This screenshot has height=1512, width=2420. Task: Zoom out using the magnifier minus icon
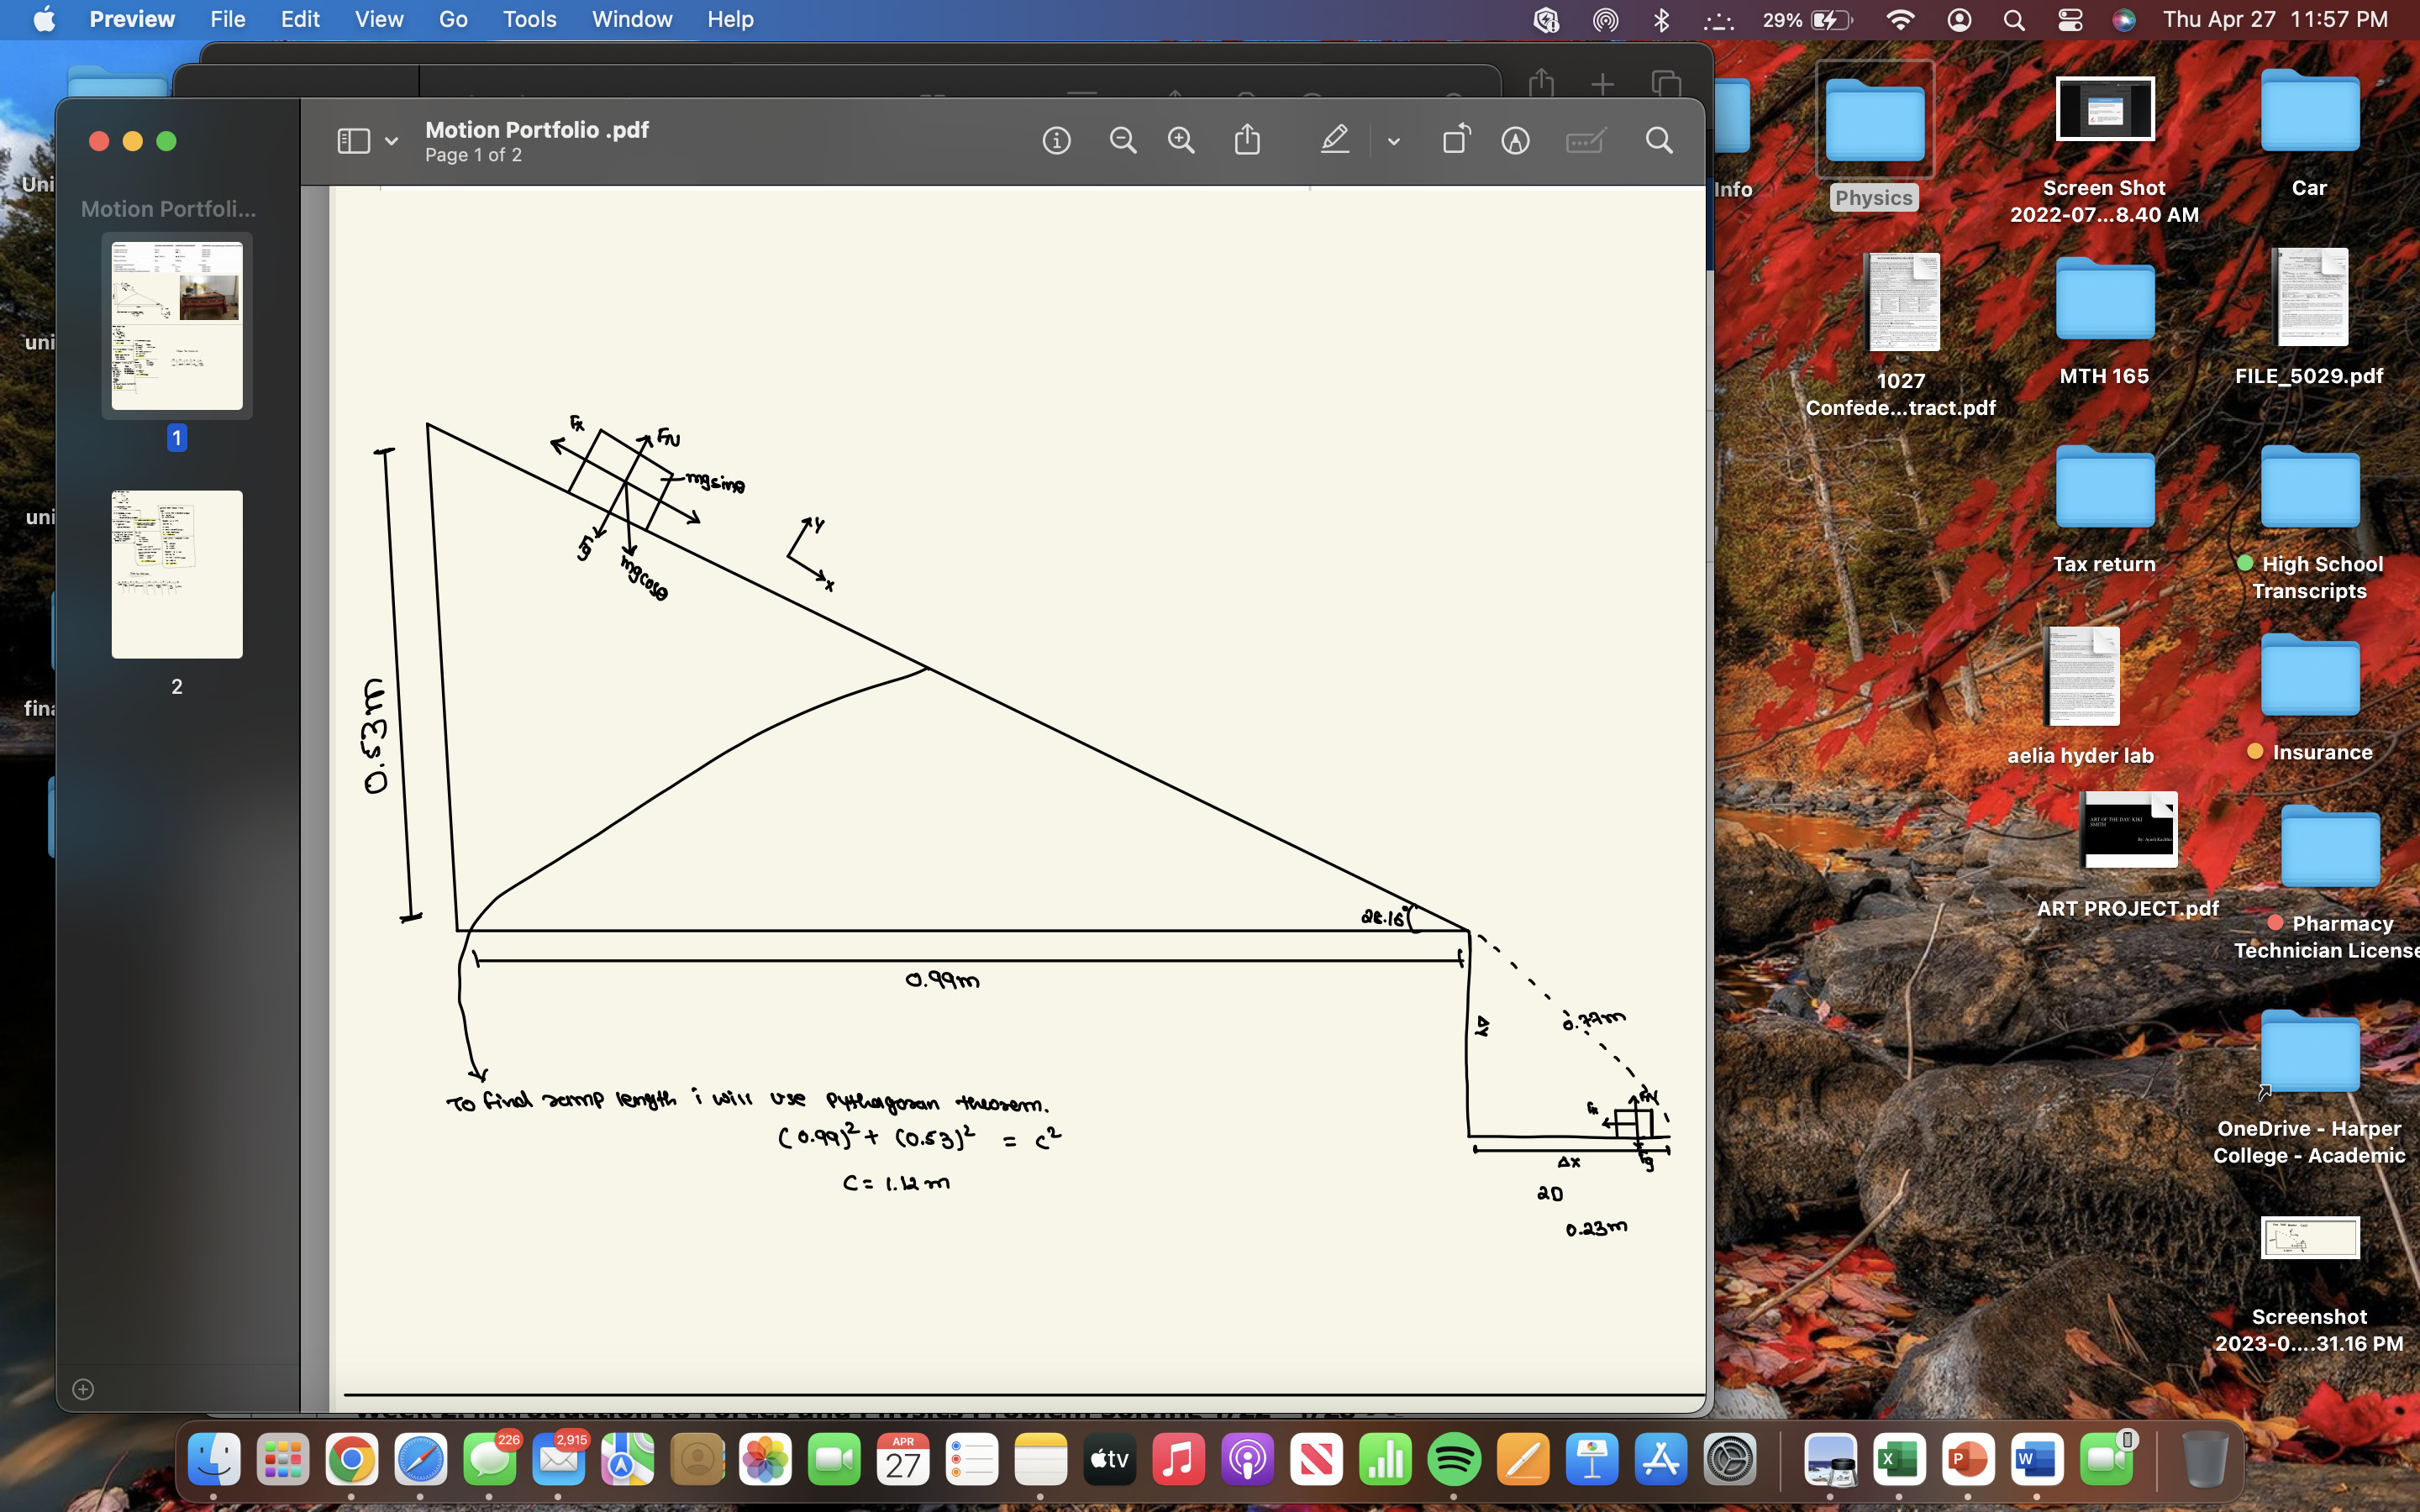[1122, 141]
